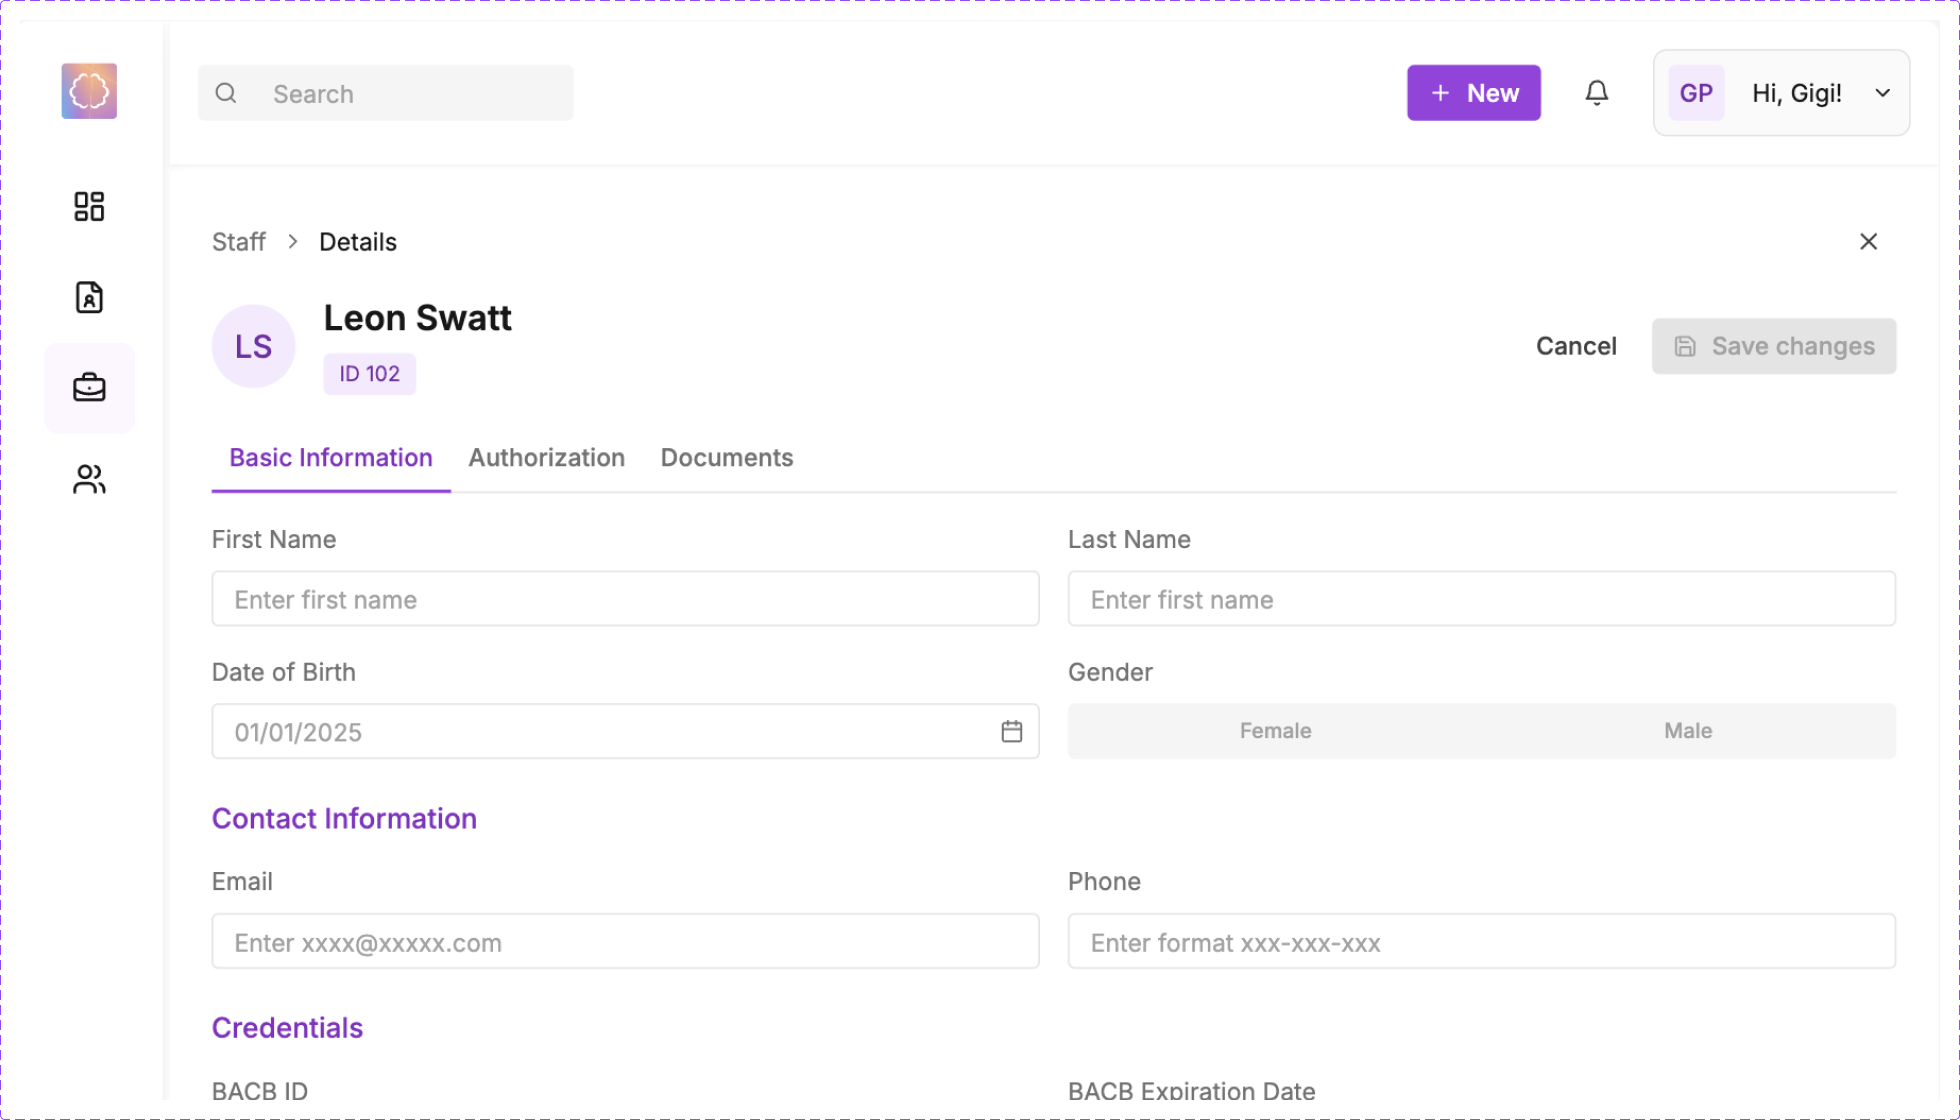
Task: Close the staff details panel with X
Action: click(x=1867, y=242)
